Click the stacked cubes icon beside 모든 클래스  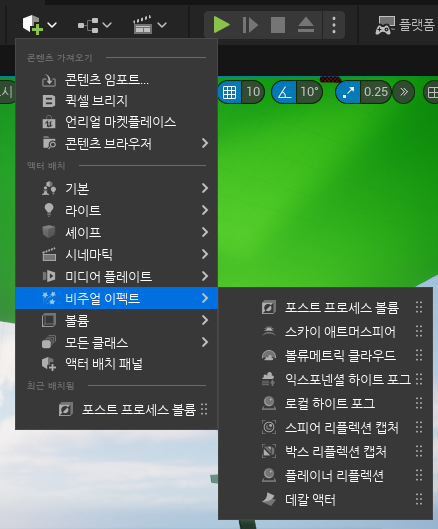(x=49, y=342)
